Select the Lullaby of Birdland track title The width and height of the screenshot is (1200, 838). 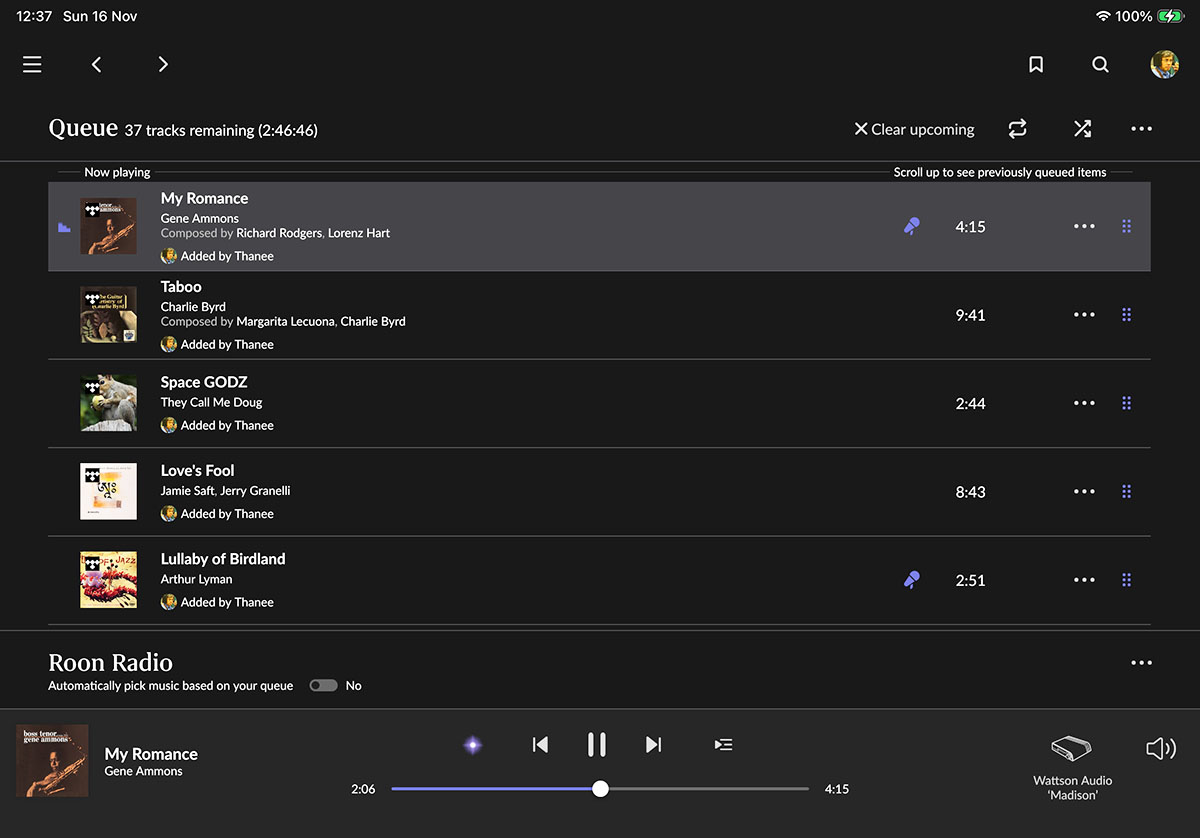[x=223, y=559]
